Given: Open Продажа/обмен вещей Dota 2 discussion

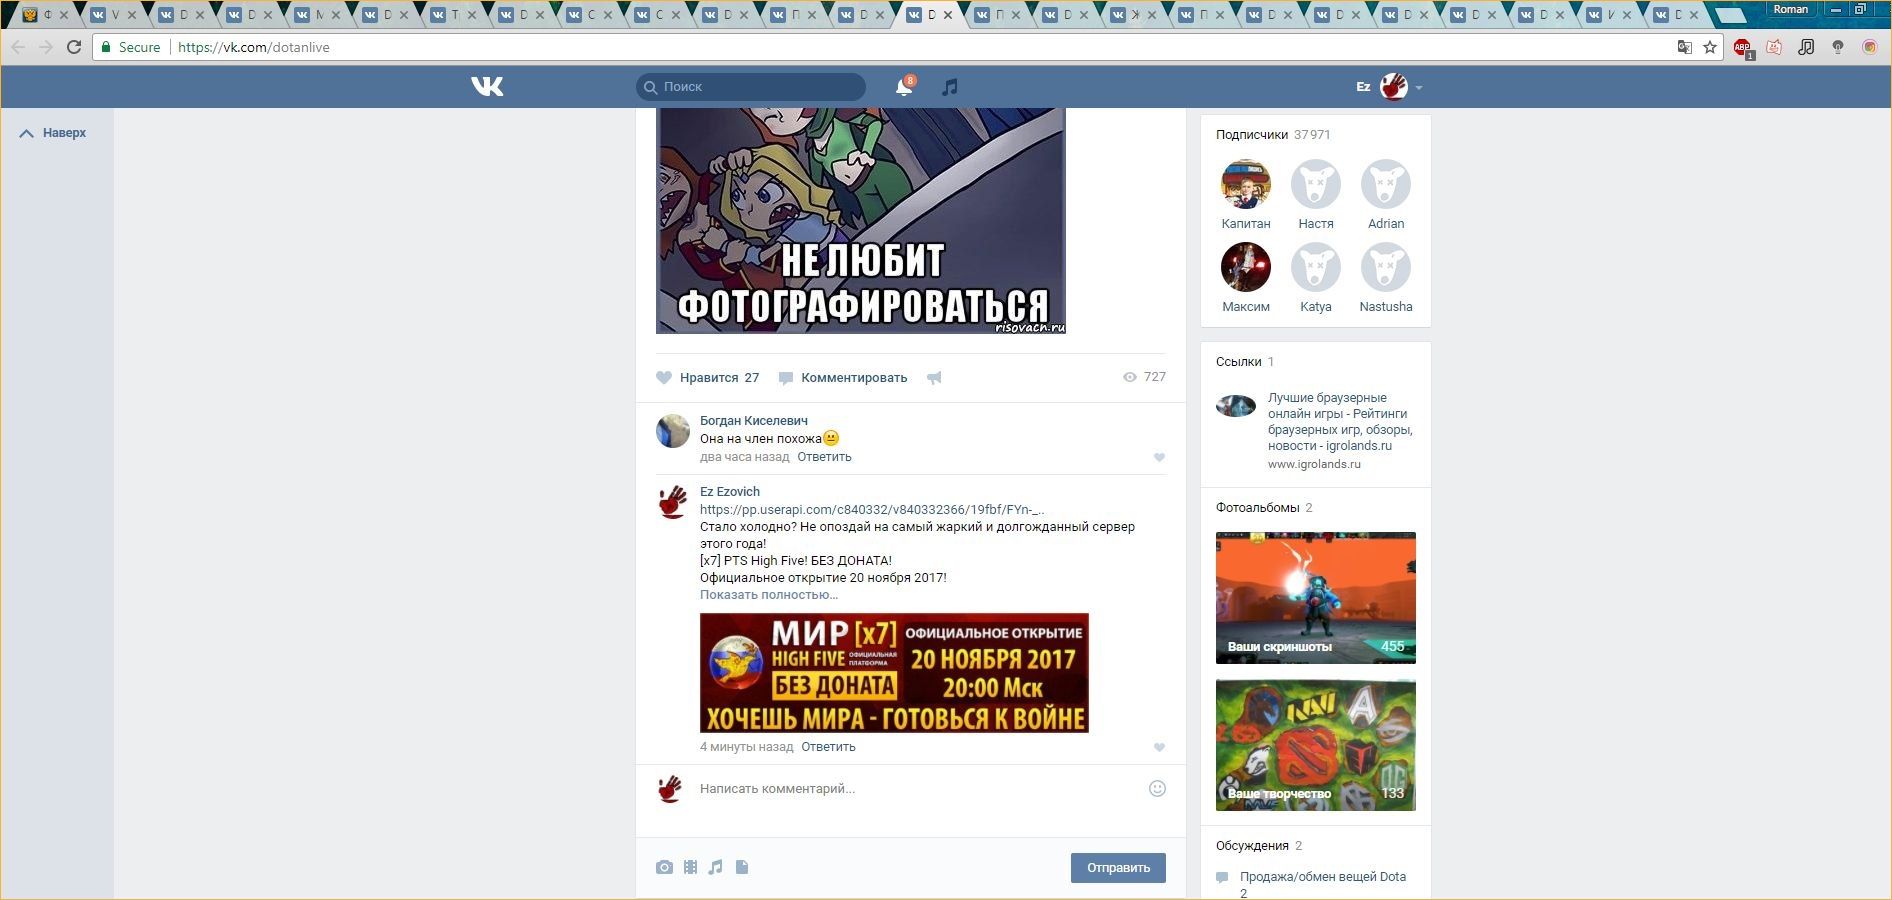Looking at the screenshot, I should point(1323,884).
